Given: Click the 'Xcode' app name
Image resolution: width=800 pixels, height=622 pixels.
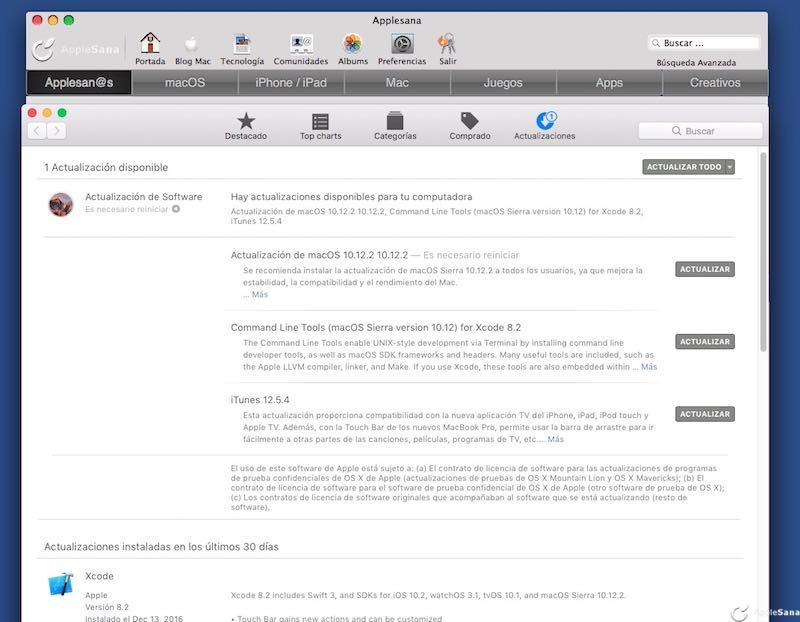Looking at the screenshot, I should [x=99, y=576].
